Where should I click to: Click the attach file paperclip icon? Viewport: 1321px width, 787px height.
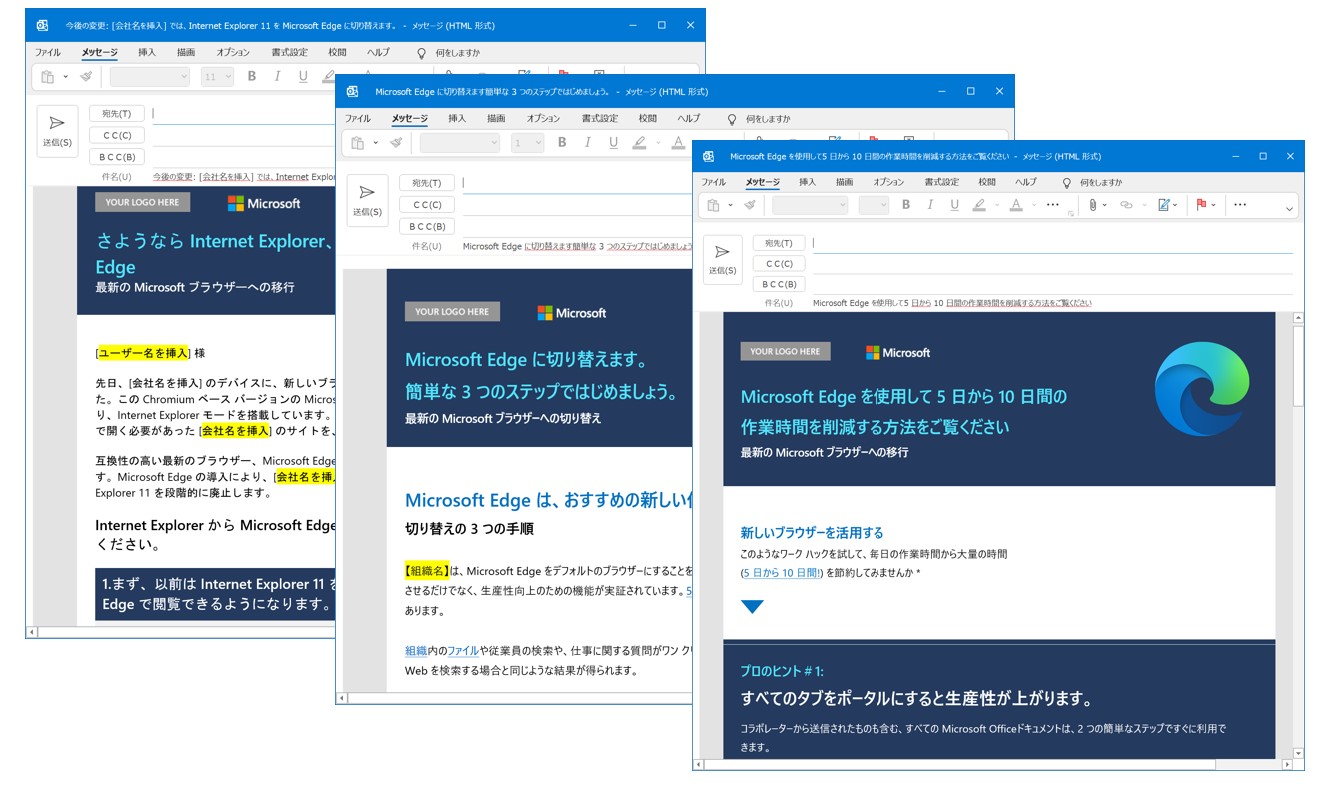point(1093,205)
